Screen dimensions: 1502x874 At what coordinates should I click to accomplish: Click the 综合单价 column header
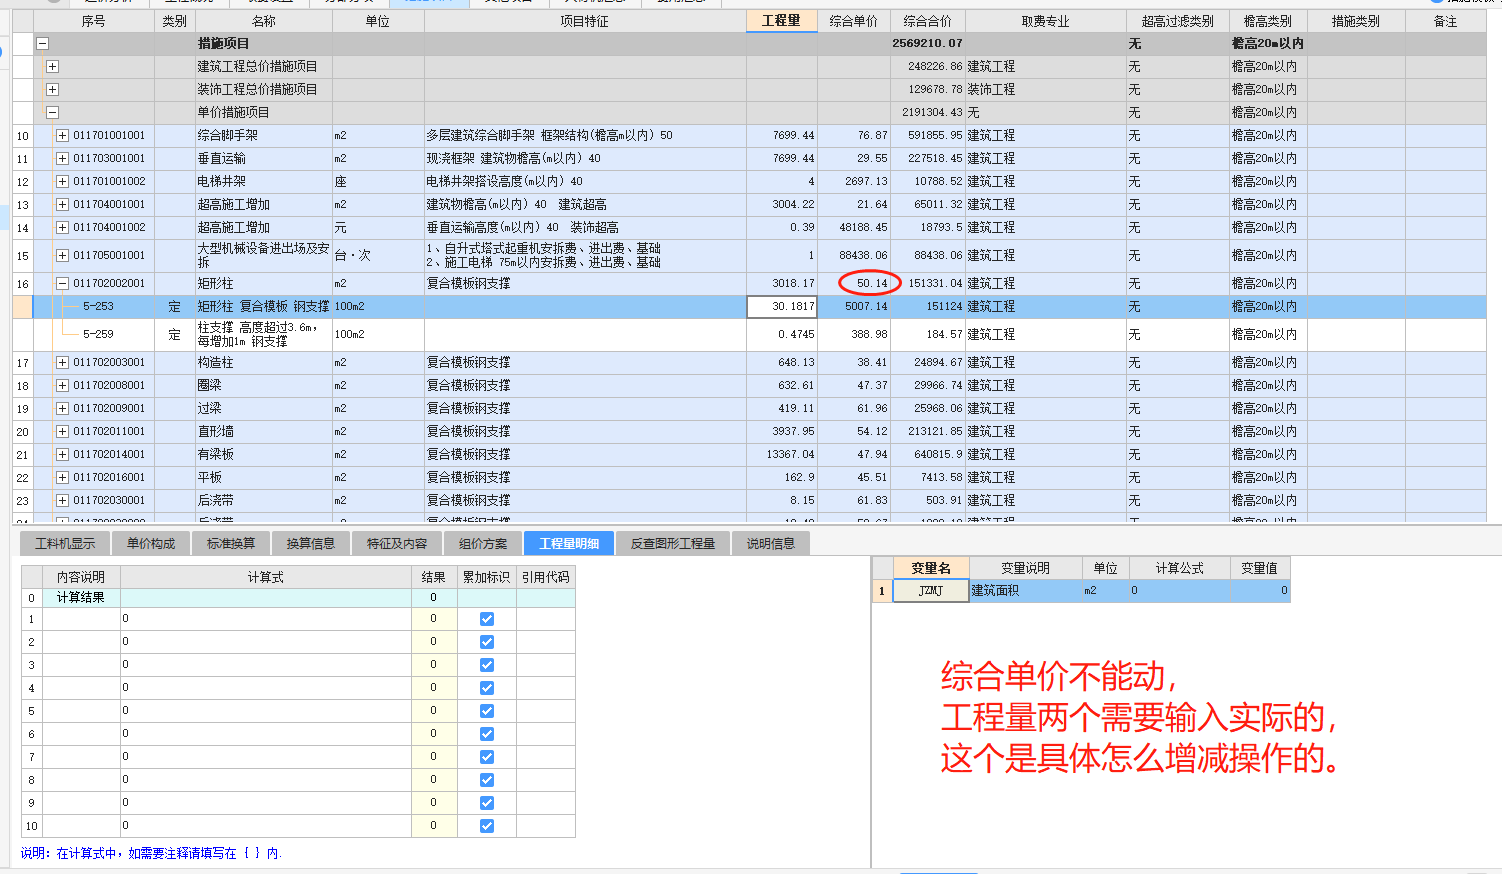[x=854, y=21]
